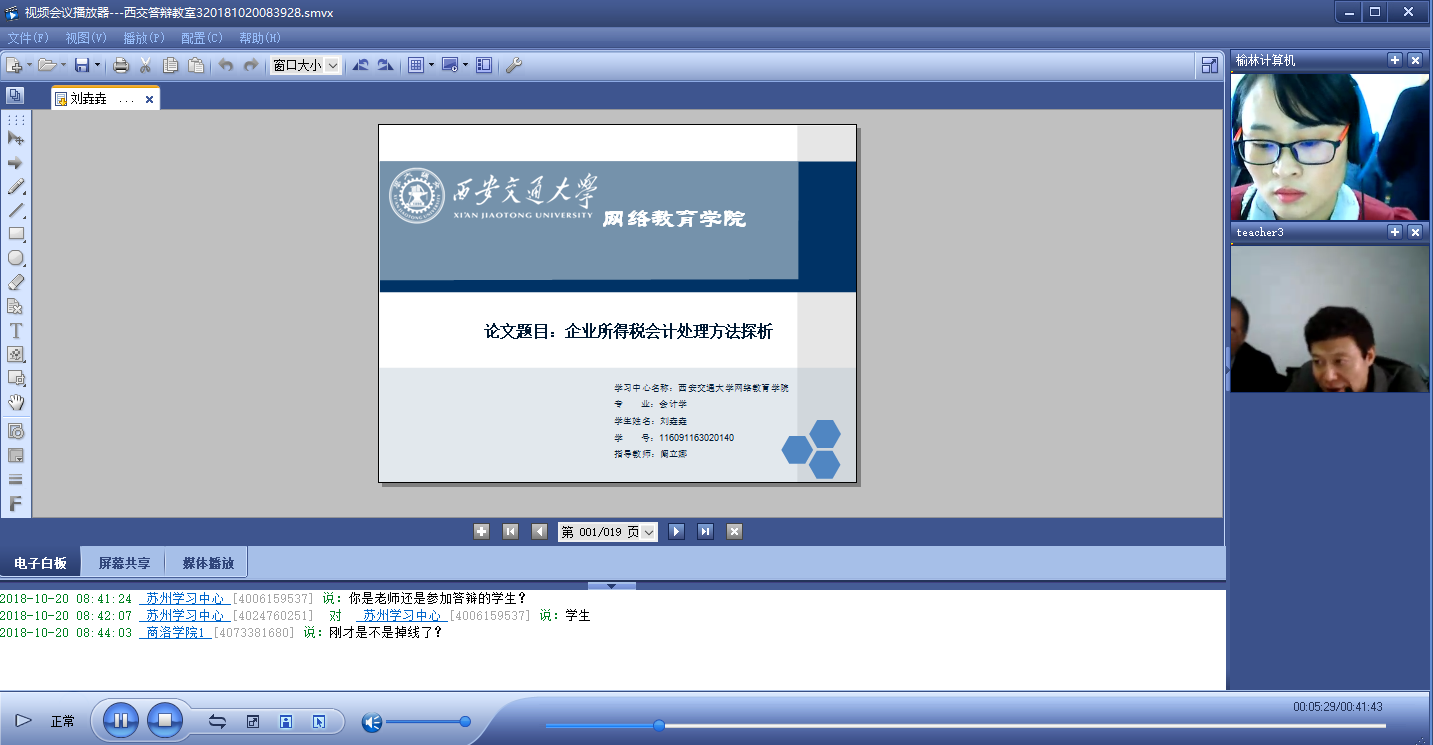Image resolution: width=1433 pixels, height=745 pixels.
Task: Toggle the side panel layout icon
Action: click(x=484, y=65)
